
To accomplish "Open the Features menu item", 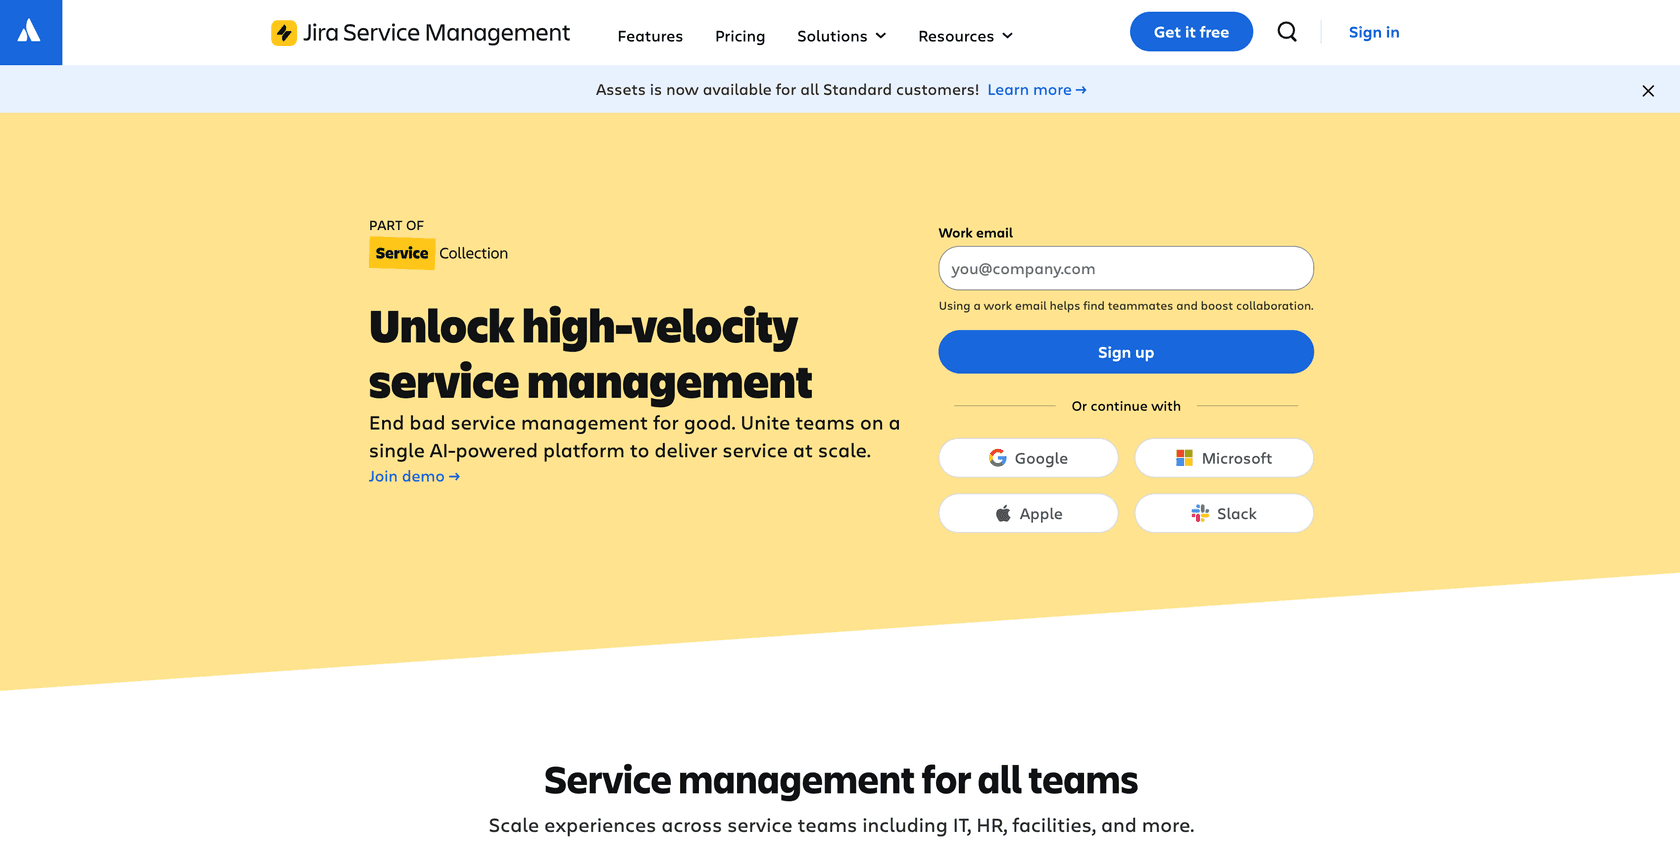I will coord(650,36).
